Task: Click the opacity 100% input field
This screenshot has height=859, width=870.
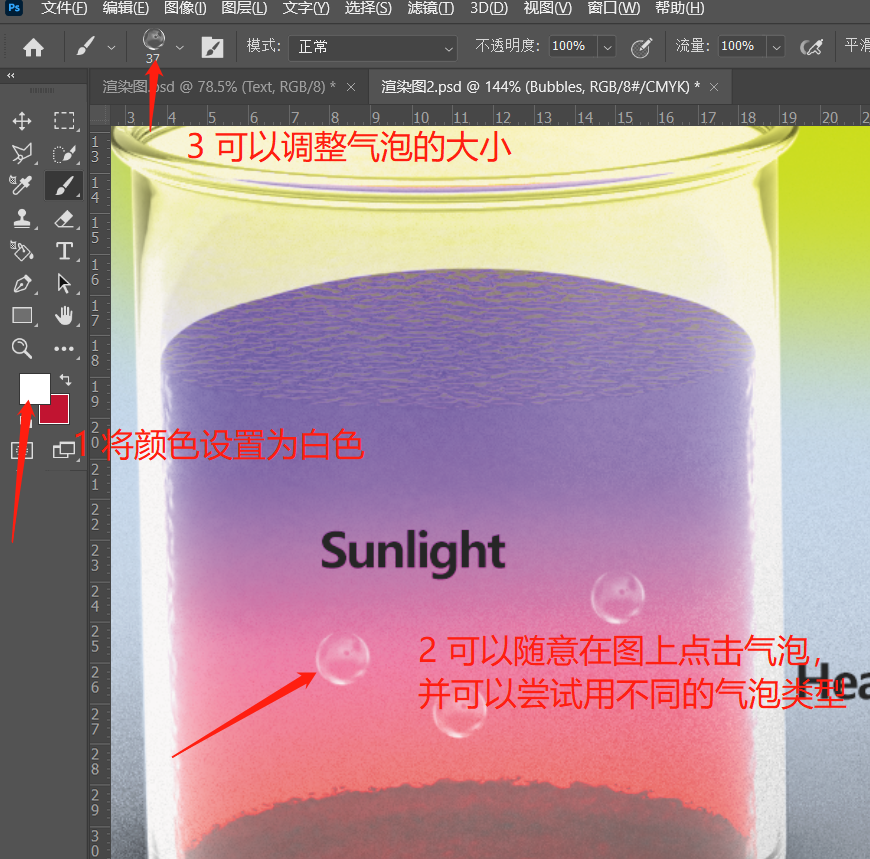Action: 573,47
